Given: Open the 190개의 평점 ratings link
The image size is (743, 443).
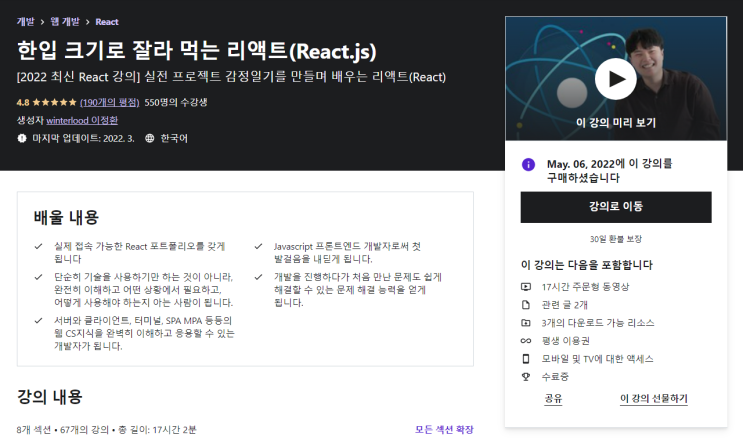Looking at the screenshot, I should point(109,102).
